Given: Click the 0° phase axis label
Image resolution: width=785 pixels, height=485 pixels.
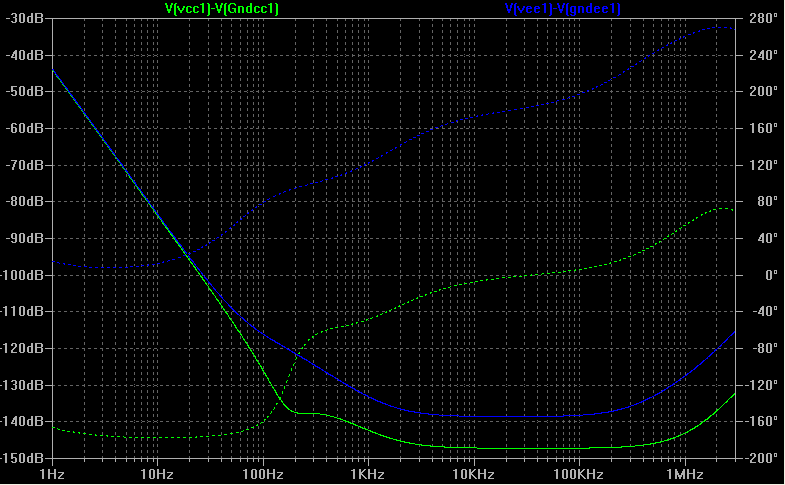Looking at the screenshot, I should tap(771, 275).
